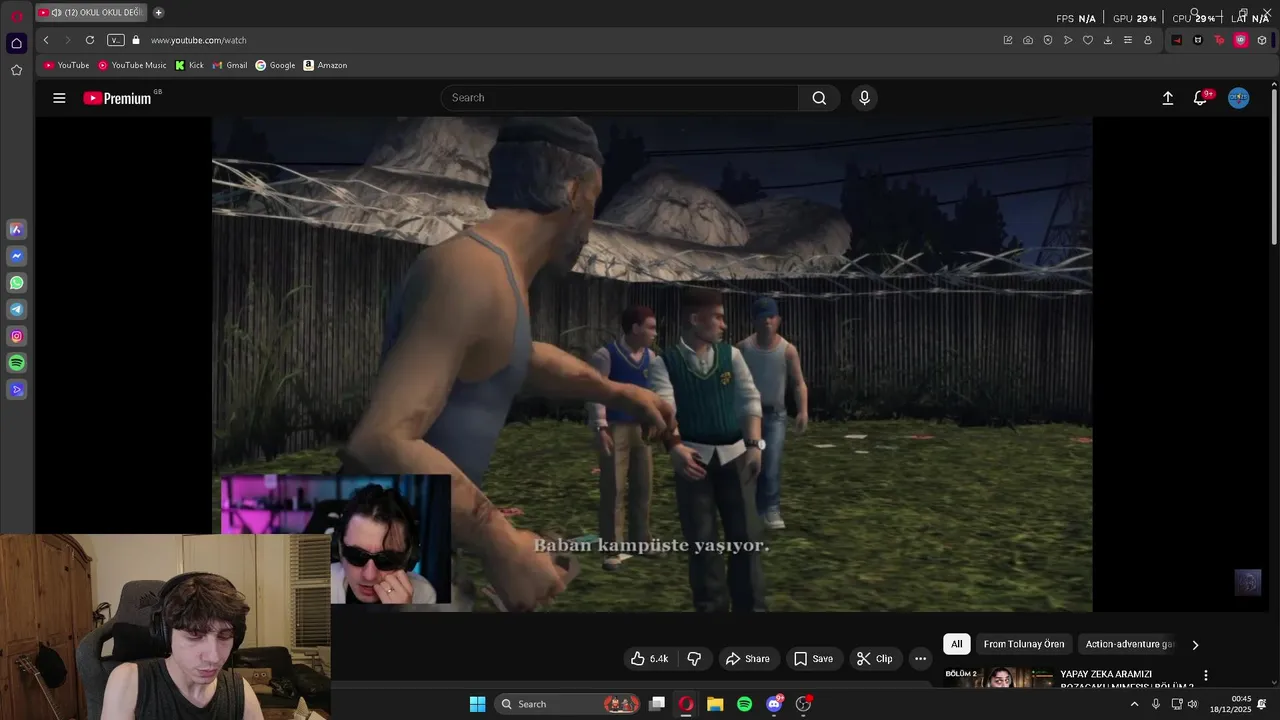Image resolution: width=1280 pixels, height=720 pixels.
Task: Click the YouTube create upload icon
Action: click(x=1167, y=98)
